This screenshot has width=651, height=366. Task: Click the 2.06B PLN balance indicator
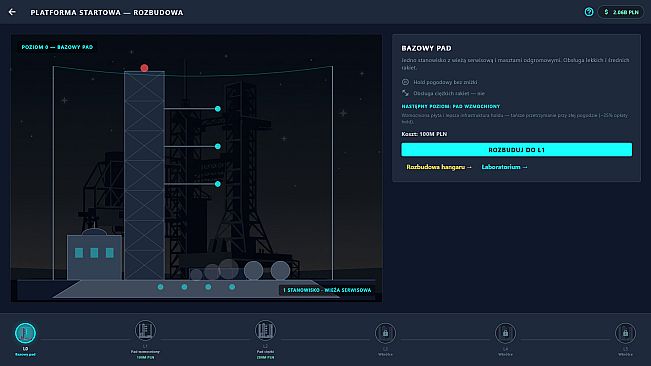pyautogui.click(x=621, y=12)
